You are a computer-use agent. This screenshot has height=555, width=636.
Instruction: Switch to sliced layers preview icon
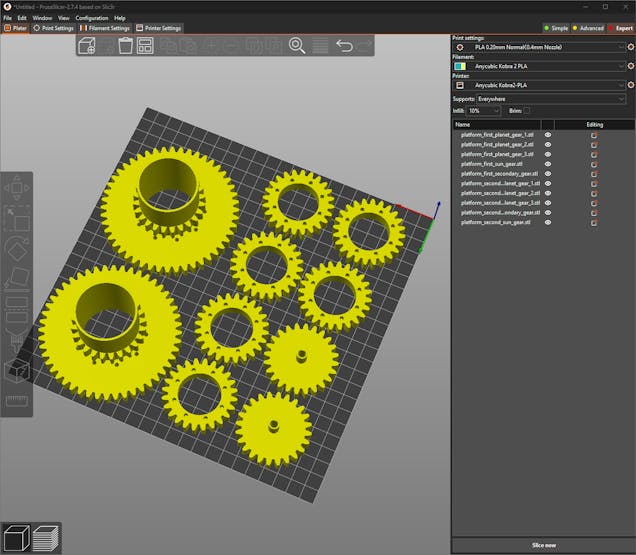tap(46, 537)
